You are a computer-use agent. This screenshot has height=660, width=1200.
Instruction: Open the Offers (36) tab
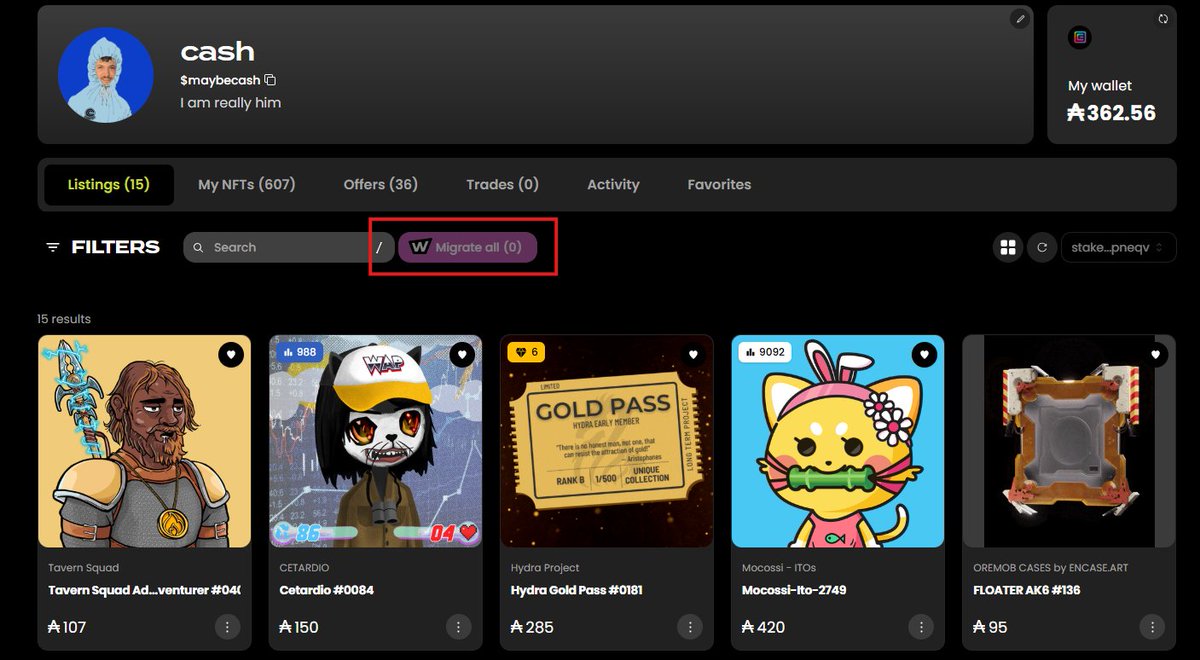tap(381, 185)
